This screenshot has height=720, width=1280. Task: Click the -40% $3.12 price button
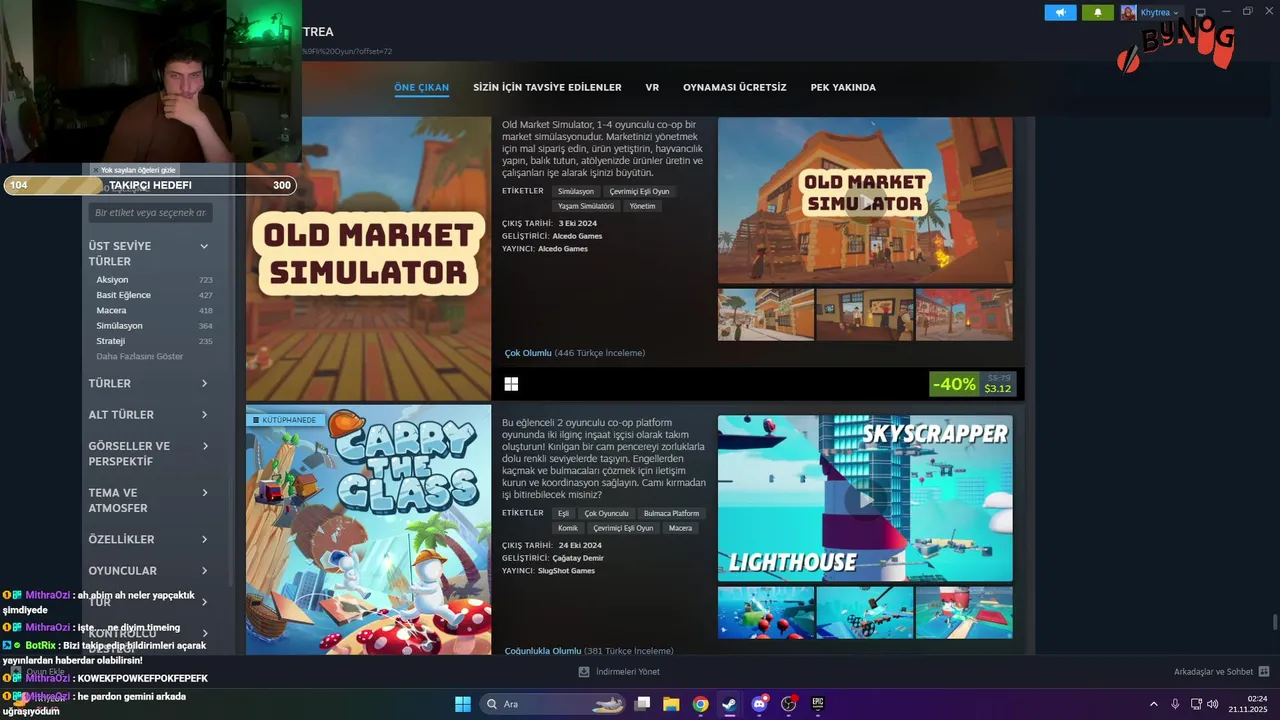click(973, 384)
